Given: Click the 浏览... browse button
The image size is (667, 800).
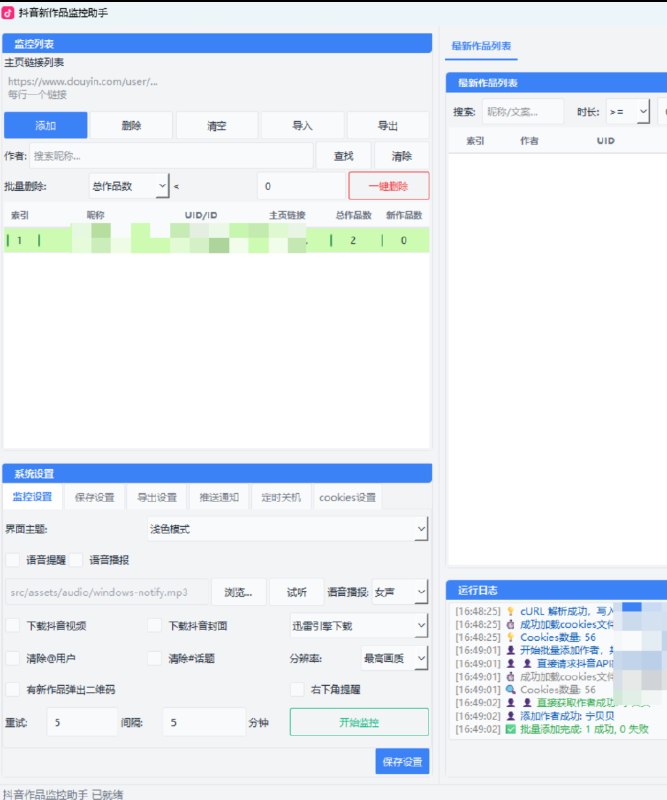Looking at the screenshot, I should (238, 592).
